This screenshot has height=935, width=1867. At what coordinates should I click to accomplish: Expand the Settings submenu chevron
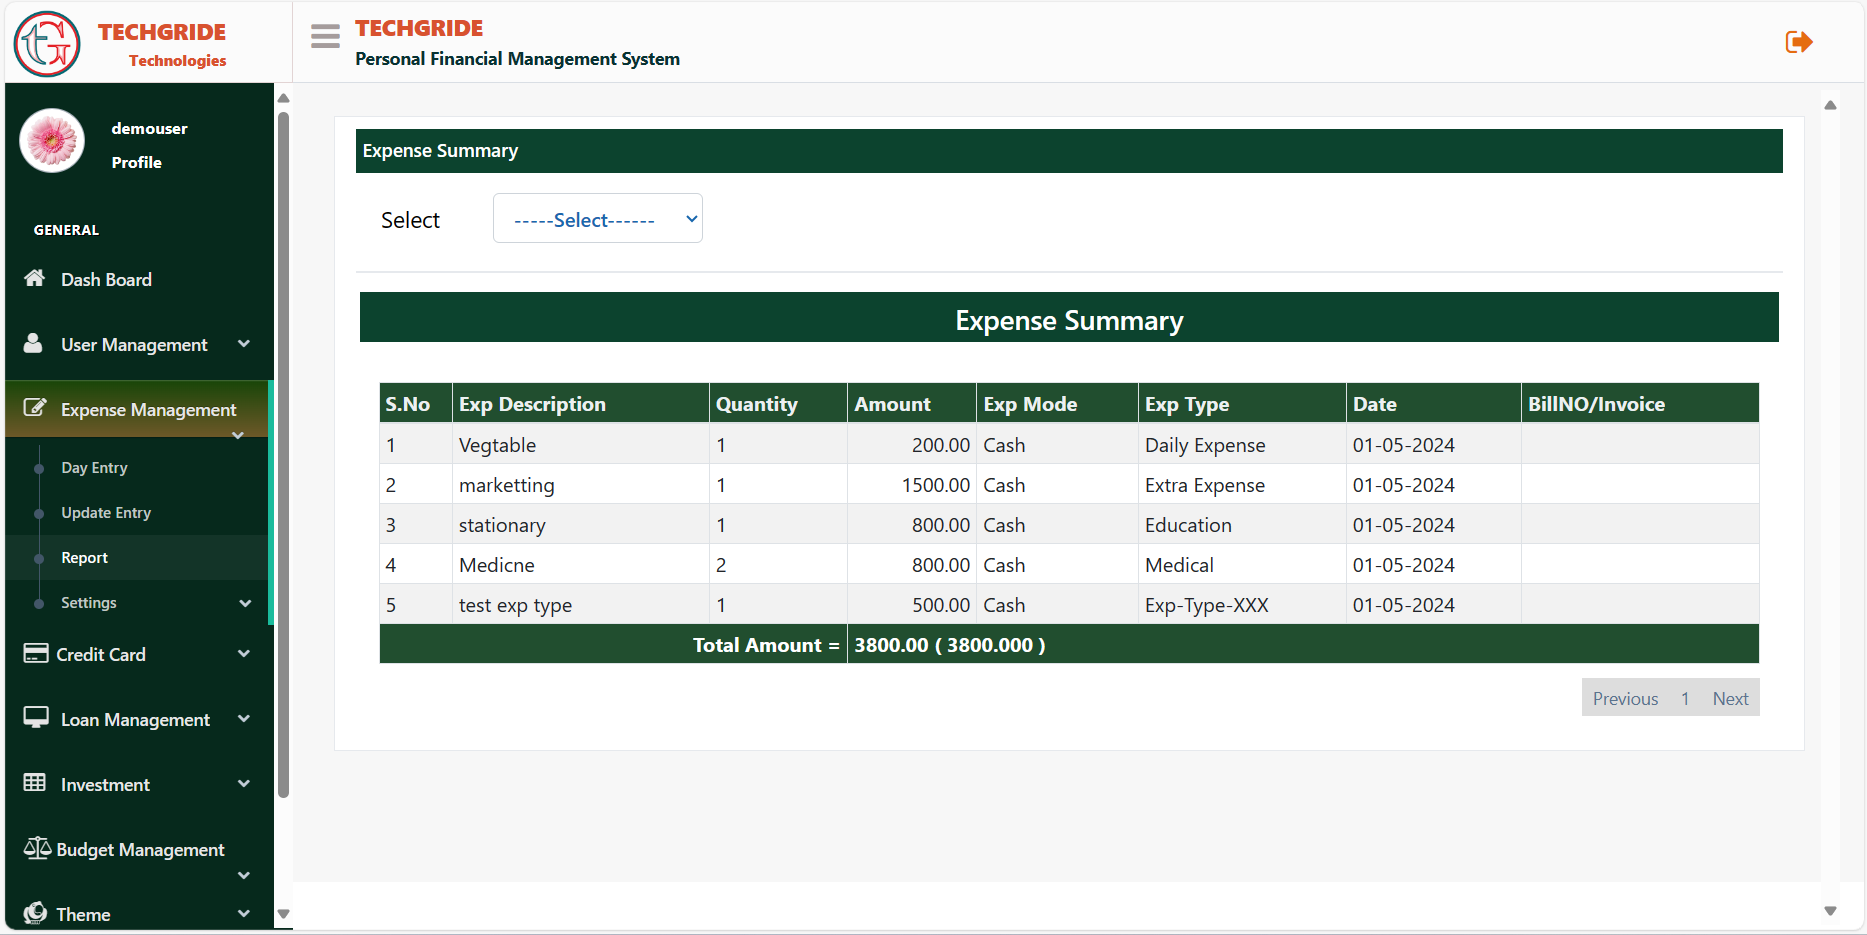tap(245, 603)
